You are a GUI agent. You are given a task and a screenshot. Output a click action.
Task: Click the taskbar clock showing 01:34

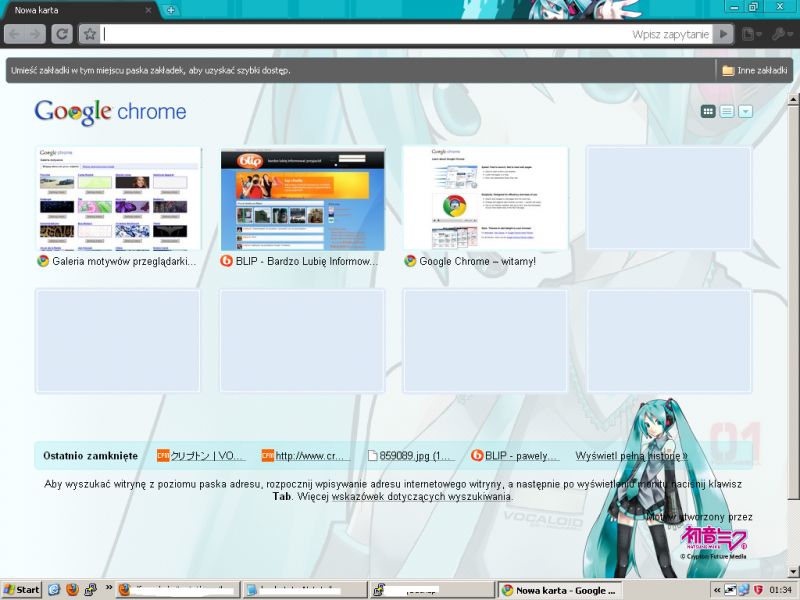click(780, 590)
